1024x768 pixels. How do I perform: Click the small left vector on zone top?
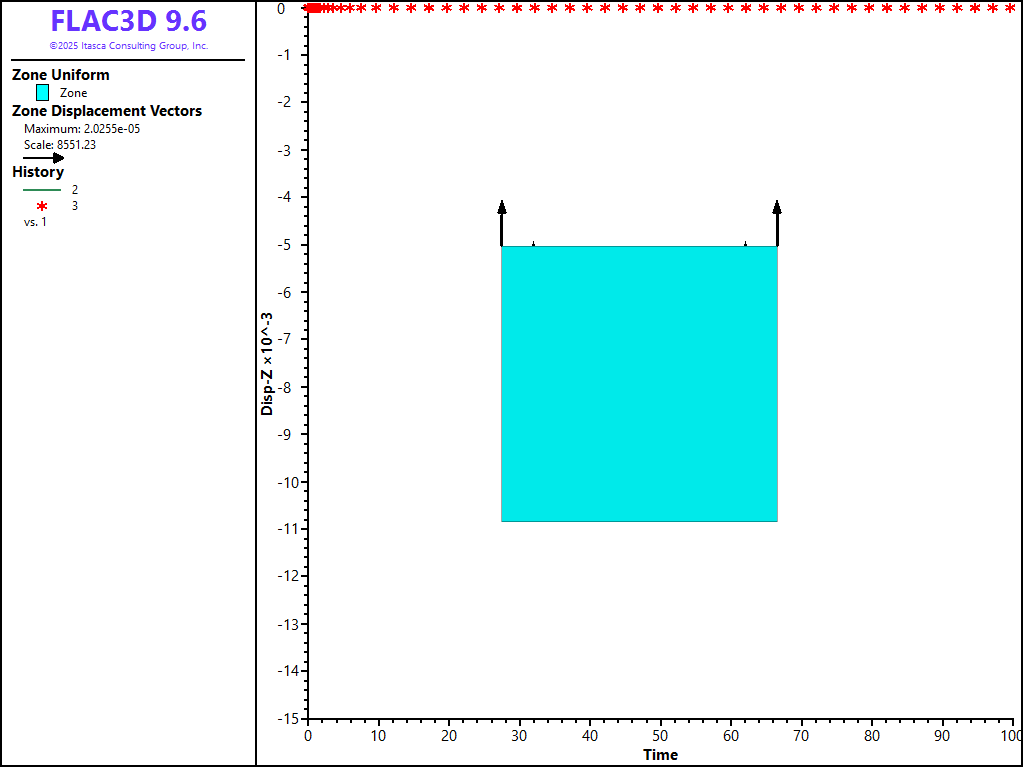click(533, 243)
